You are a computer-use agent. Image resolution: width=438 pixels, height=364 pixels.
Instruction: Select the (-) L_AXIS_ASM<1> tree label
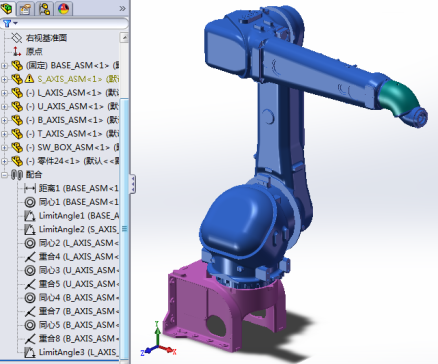64,93
